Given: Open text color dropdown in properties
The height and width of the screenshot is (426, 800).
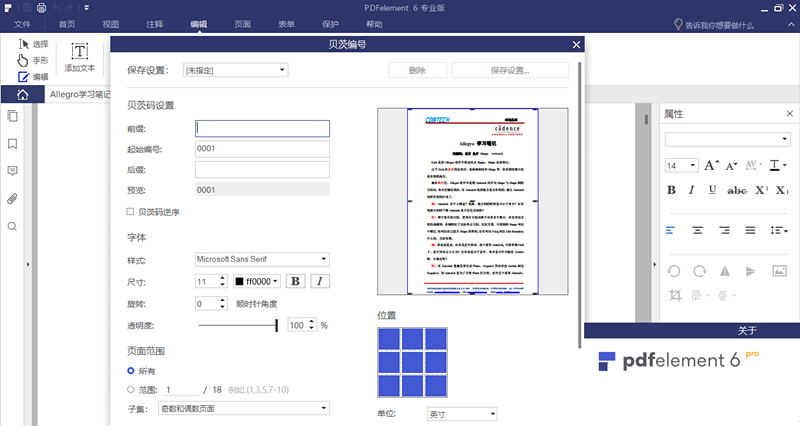Looking at the screenshot, I should 779,165.
